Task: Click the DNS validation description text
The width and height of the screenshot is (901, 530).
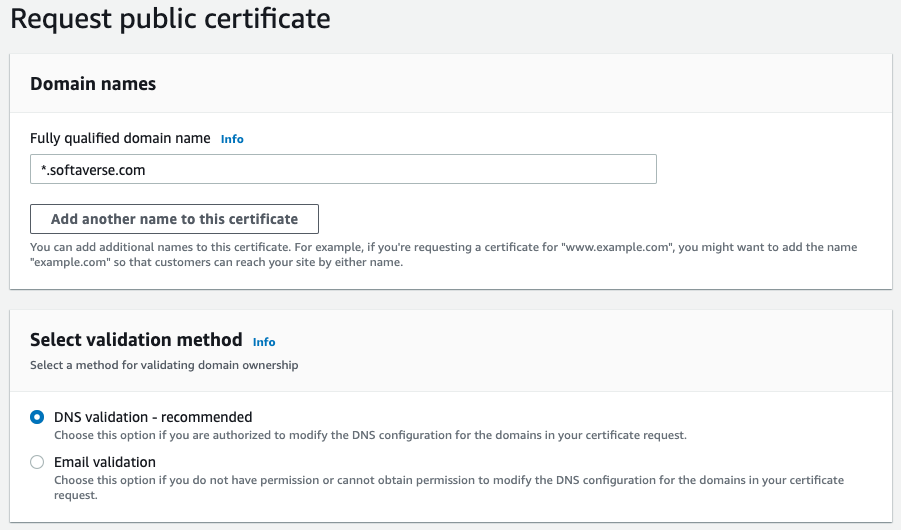Action: 370,435
